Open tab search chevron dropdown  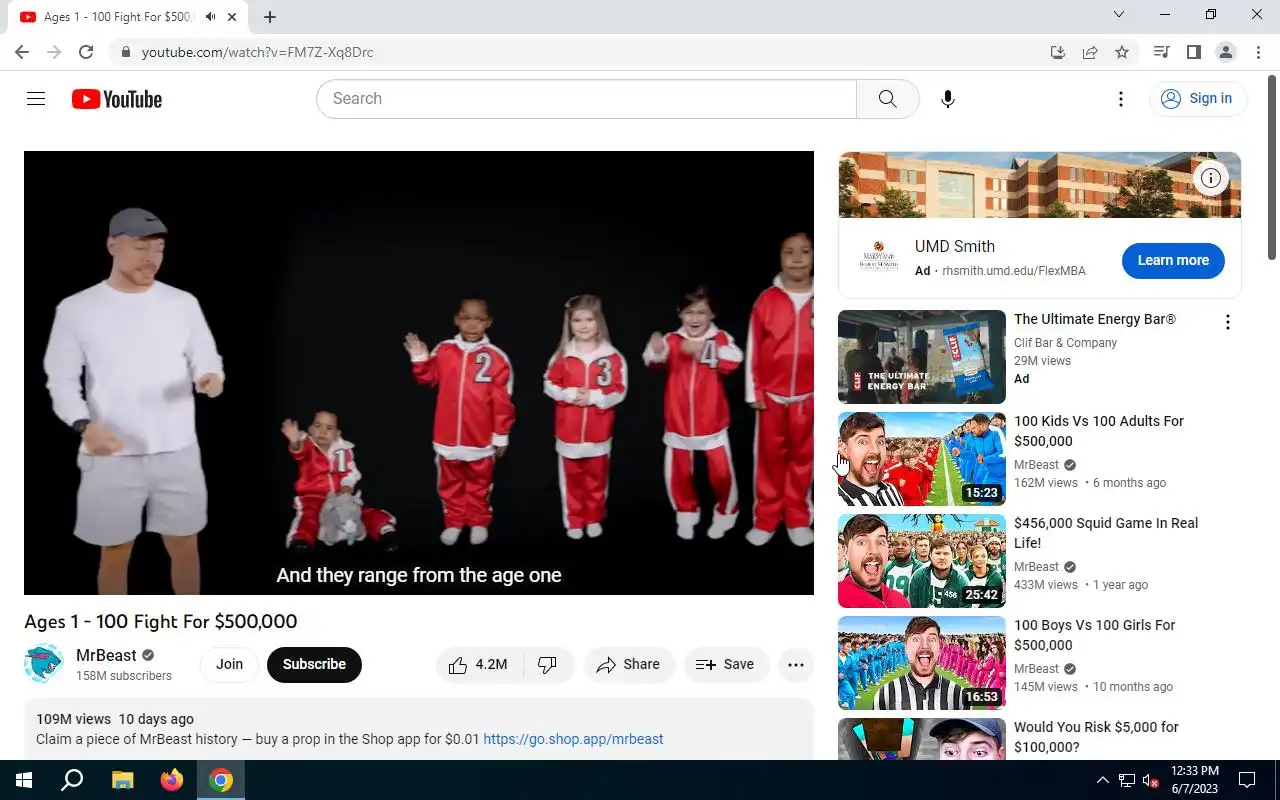(x=1119, y=14)
